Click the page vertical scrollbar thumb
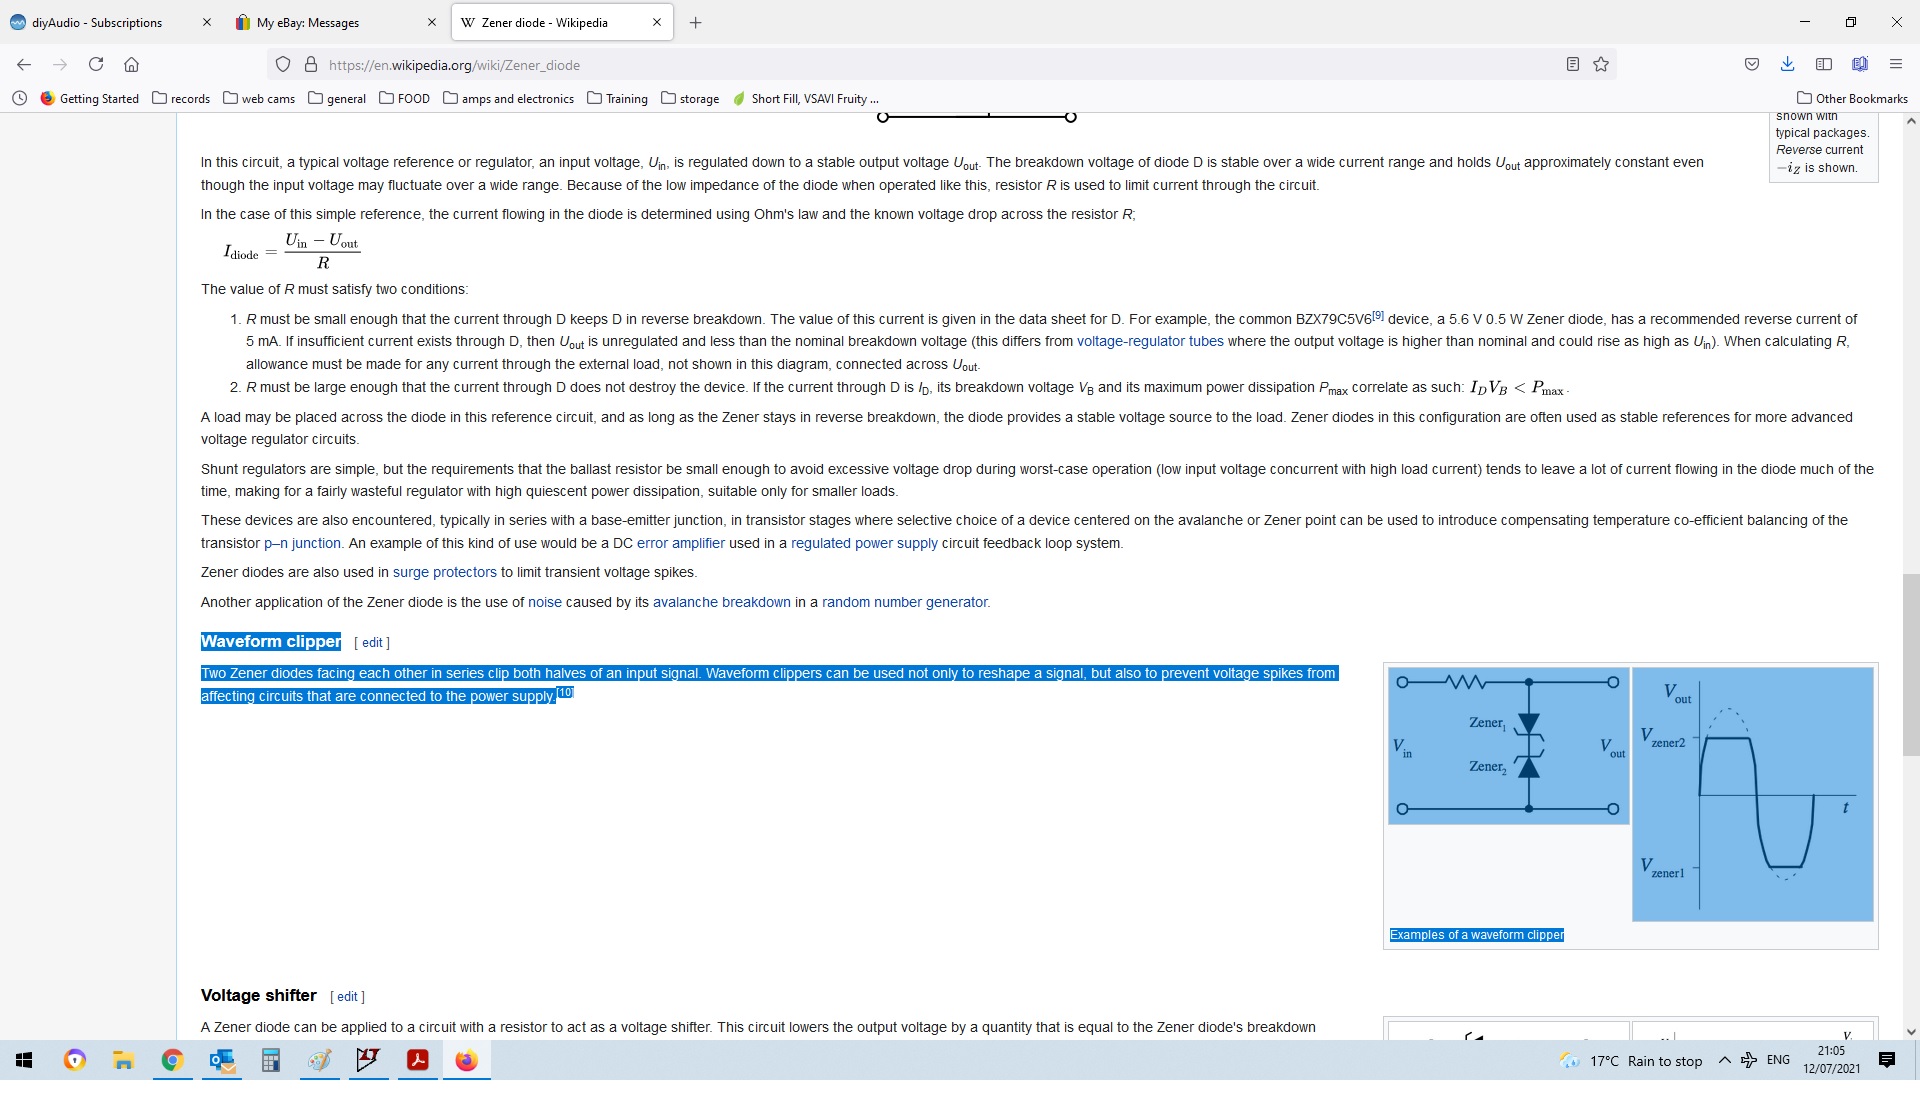This screenshot has width=1920, height=1095. 1911,665
